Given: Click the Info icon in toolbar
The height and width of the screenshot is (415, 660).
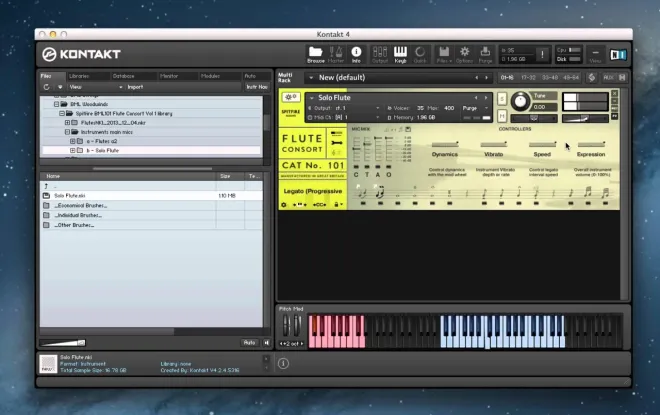Looking at the screenshot, I should [356, 54].
